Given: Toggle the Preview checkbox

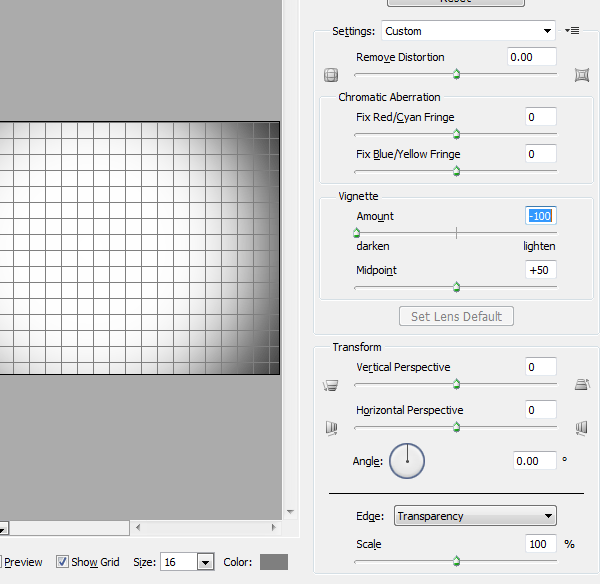Looking at the screenshot, I should click(x=1, y=562).
